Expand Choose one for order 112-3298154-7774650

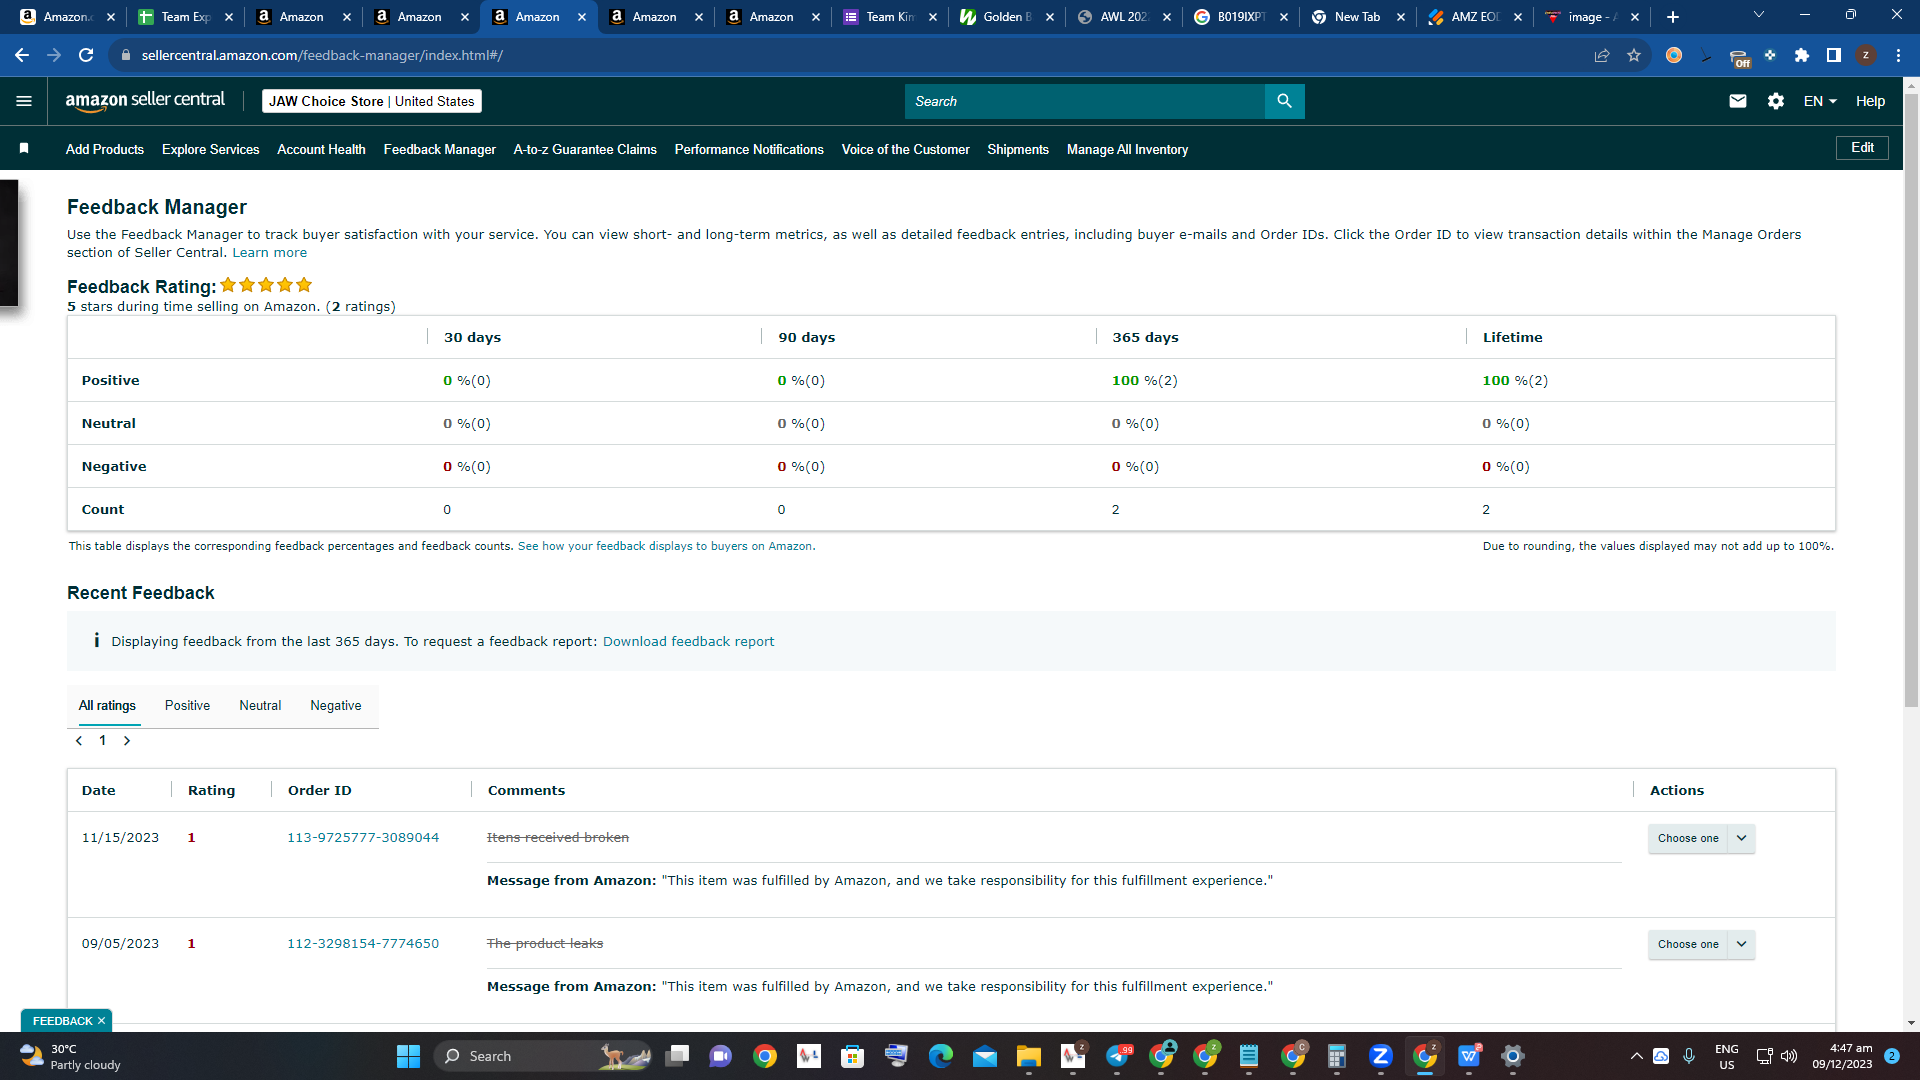click(1701, 944)
